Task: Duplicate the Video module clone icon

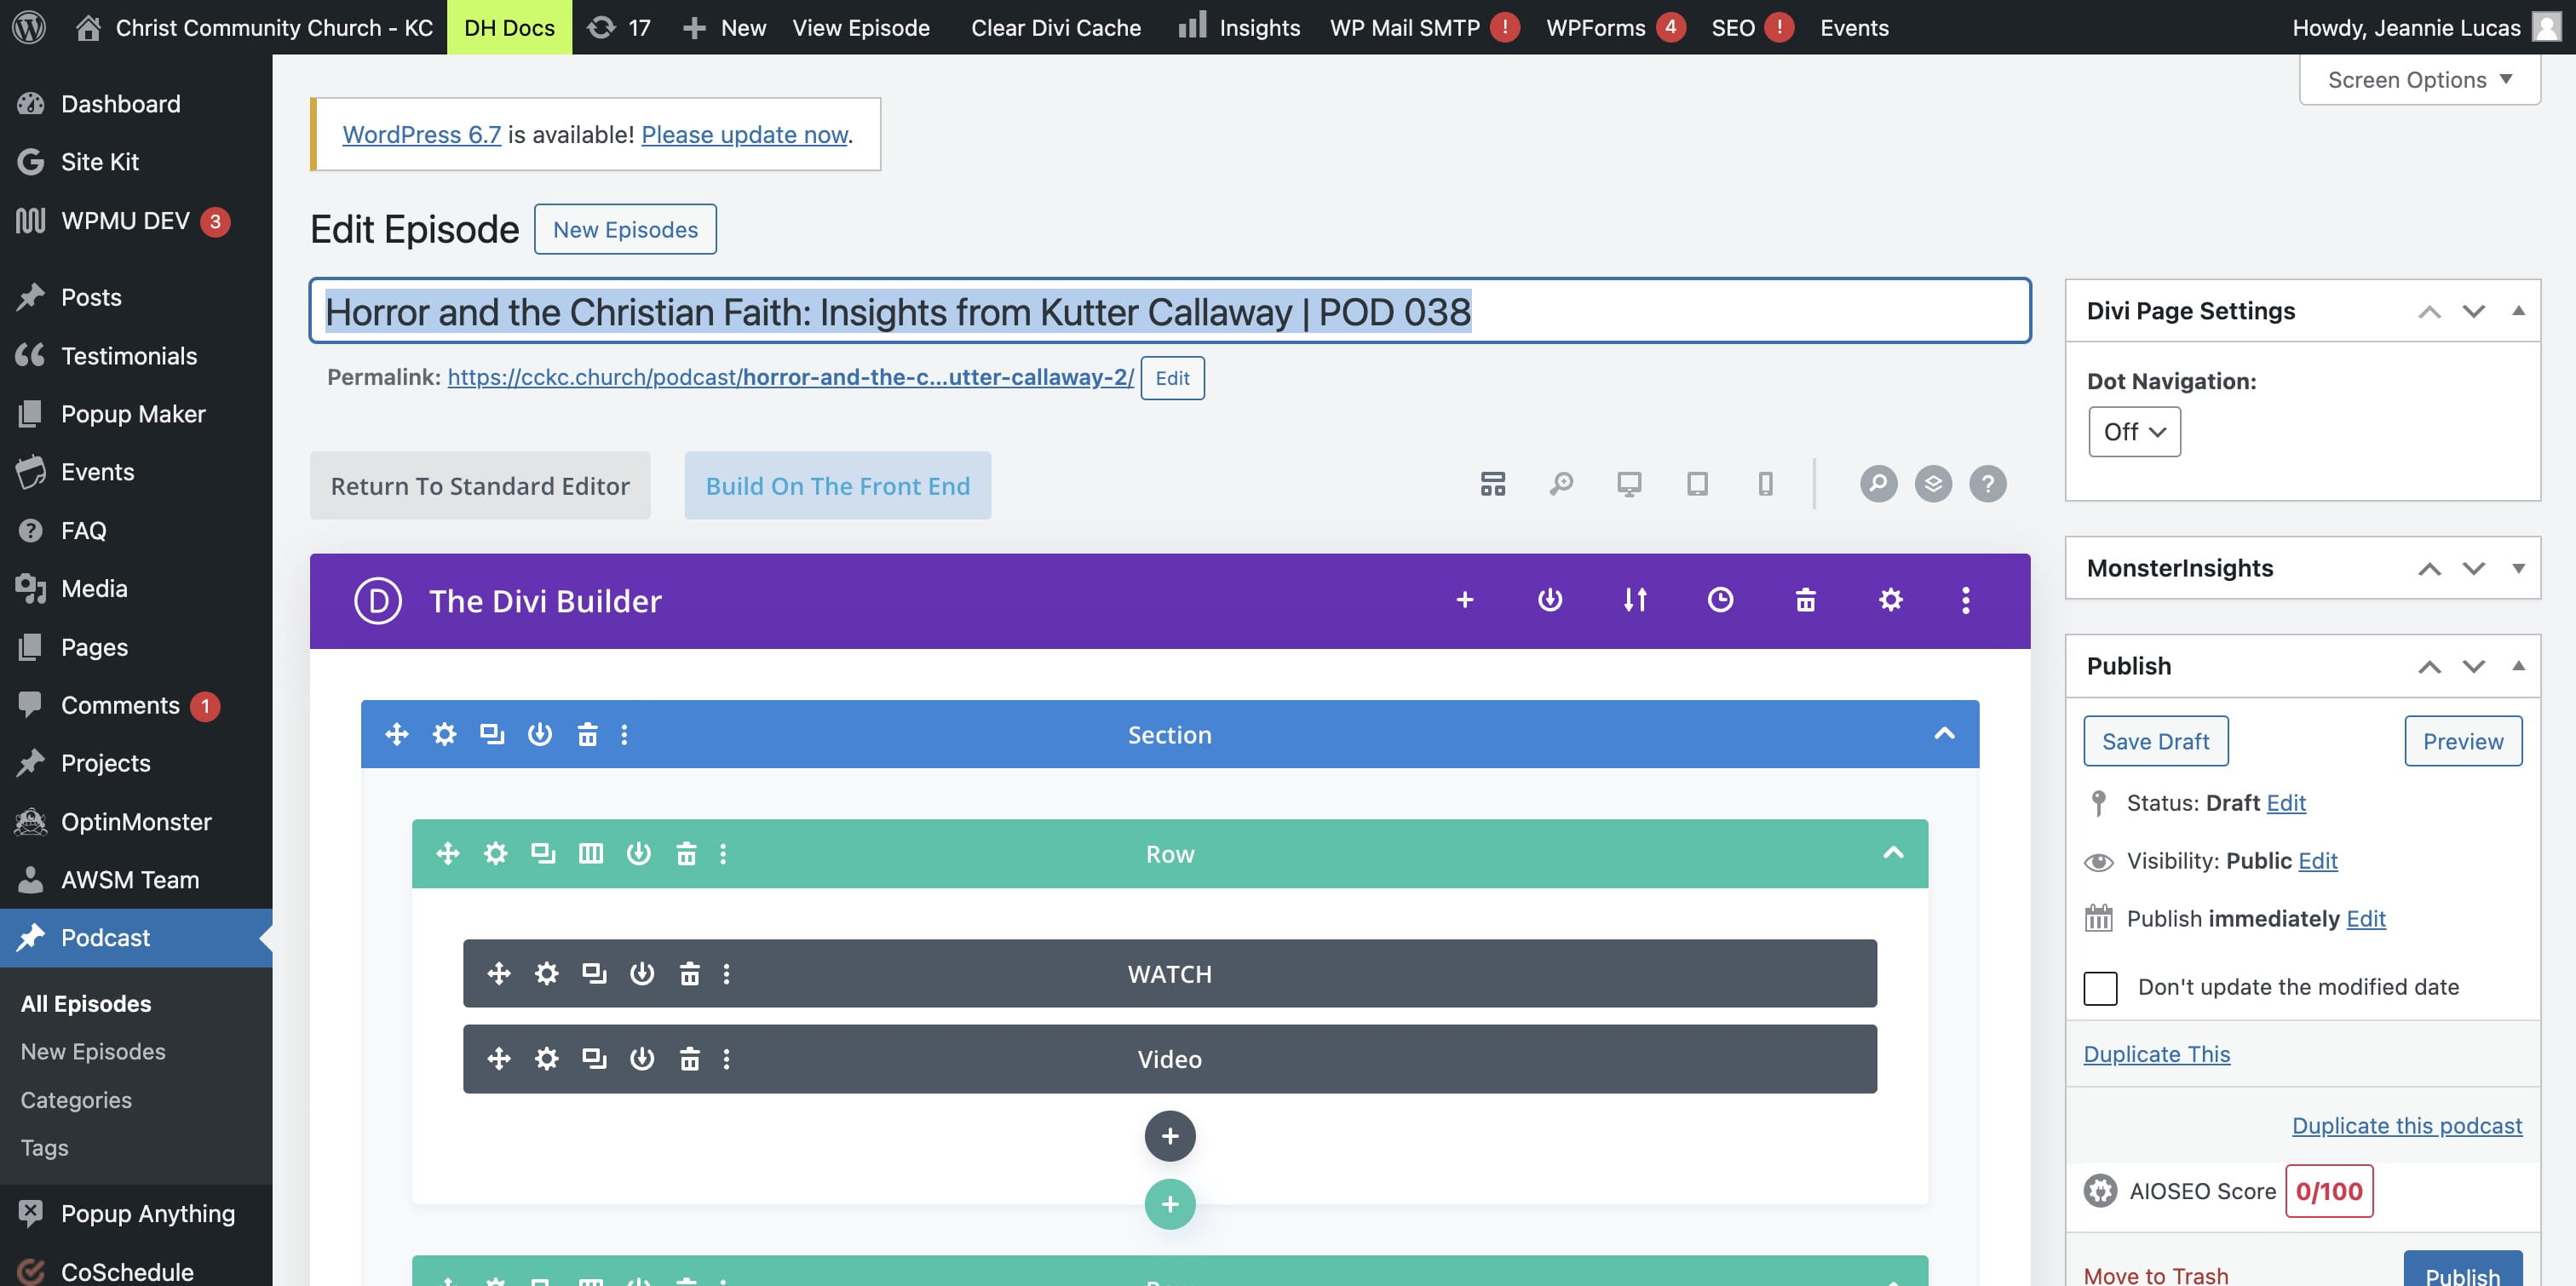Action: pyautogui.click(x=594, y=1059)
